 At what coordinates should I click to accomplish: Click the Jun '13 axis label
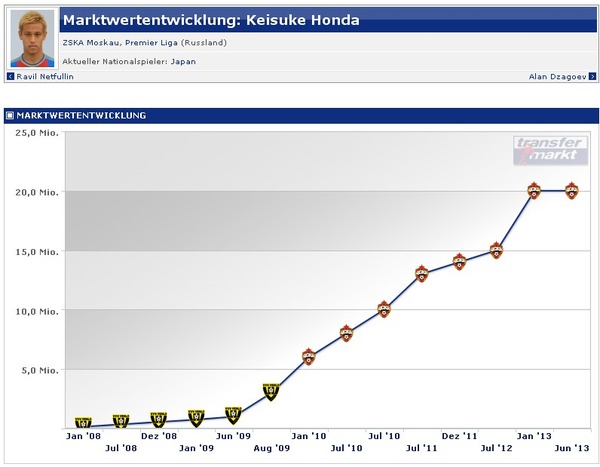572,448
